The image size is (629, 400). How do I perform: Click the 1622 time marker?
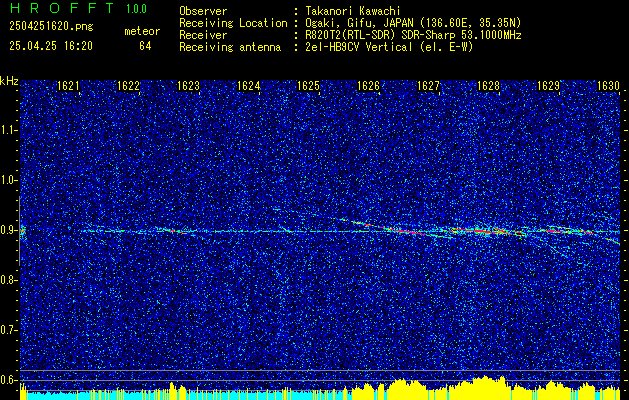point(128,85)
